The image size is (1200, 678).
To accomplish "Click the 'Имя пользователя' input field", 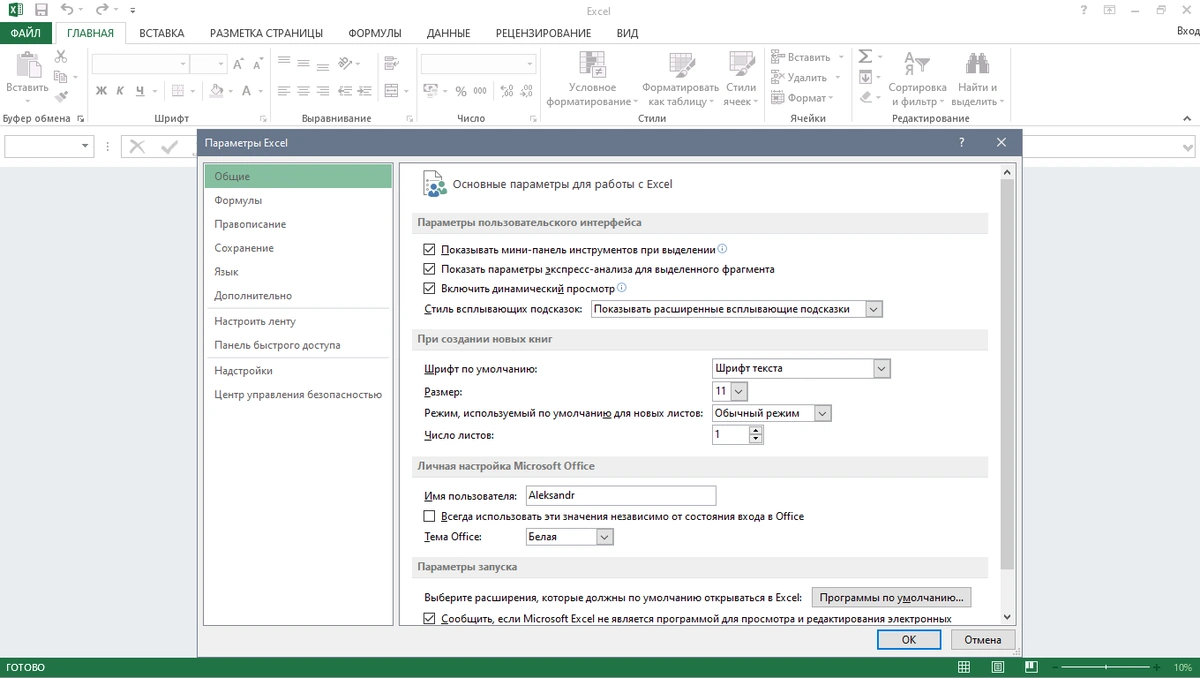I will (619, 495).
